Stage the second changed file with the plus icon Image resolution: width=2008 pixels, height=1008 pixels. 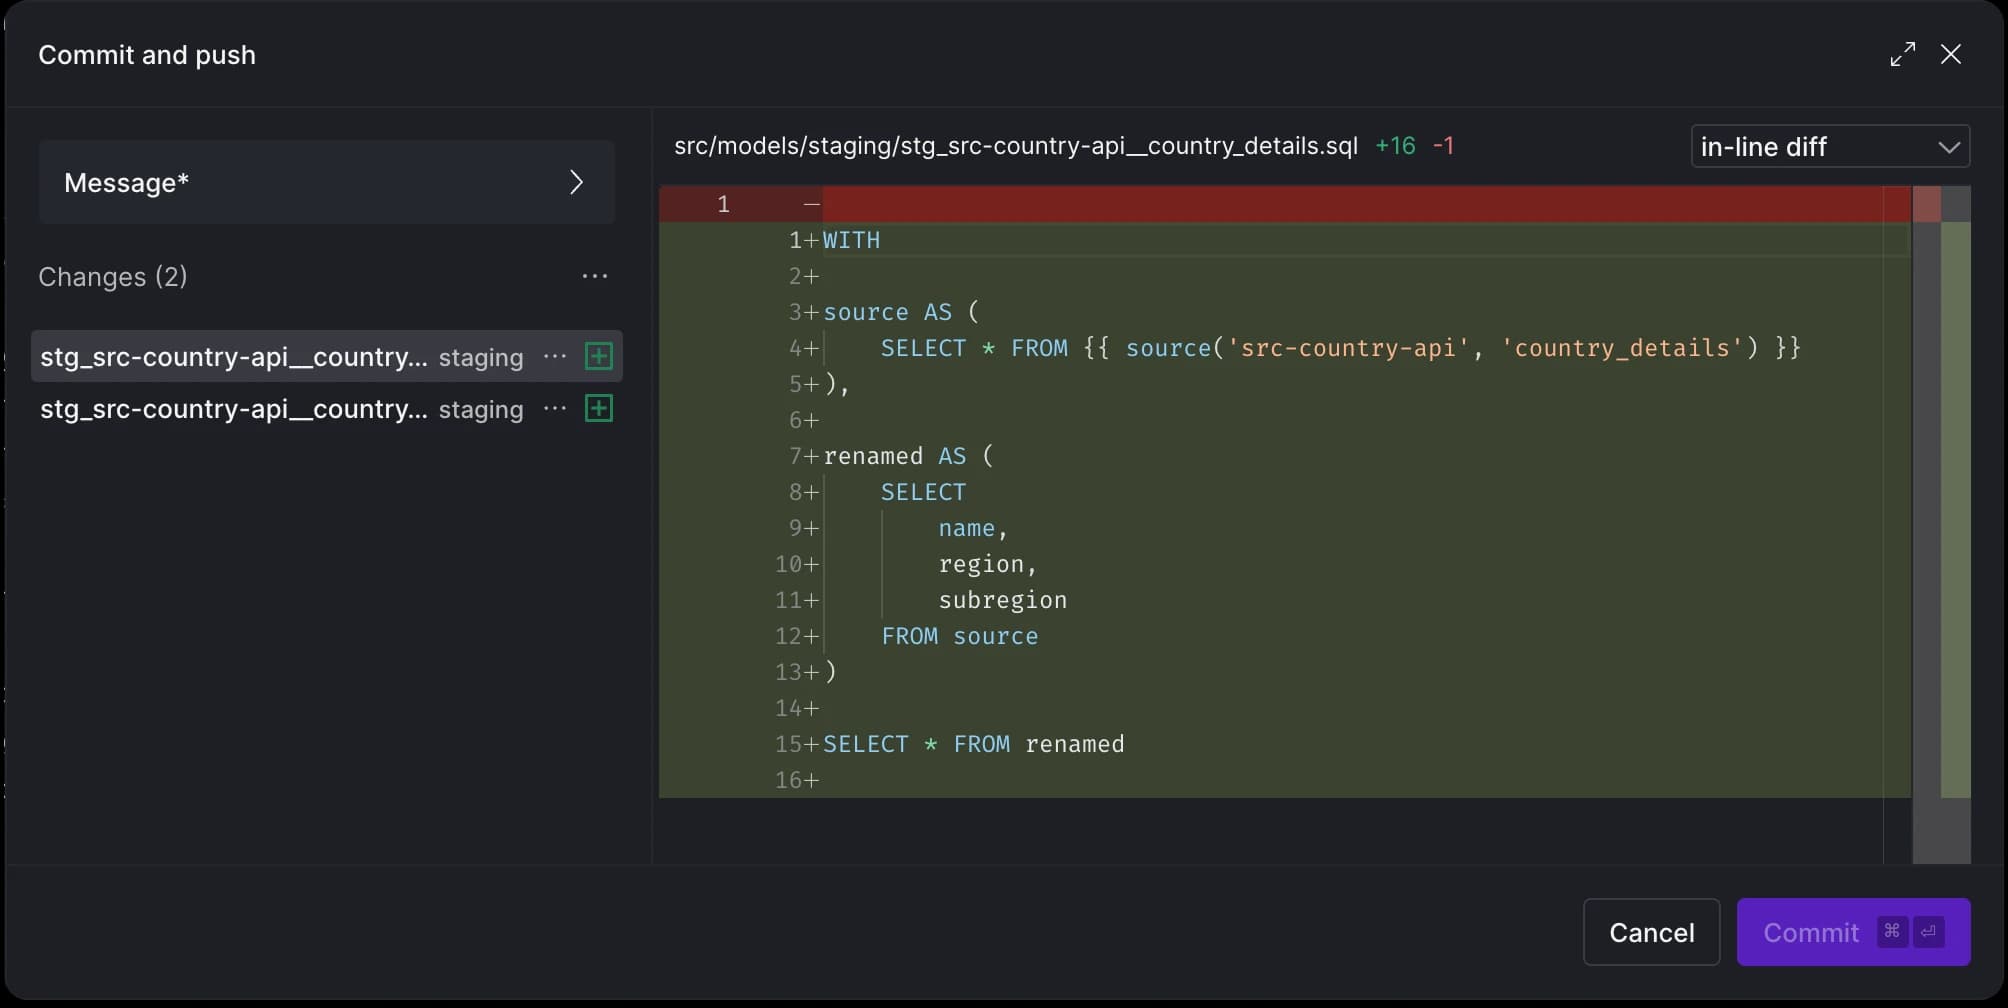coord(598,408)
